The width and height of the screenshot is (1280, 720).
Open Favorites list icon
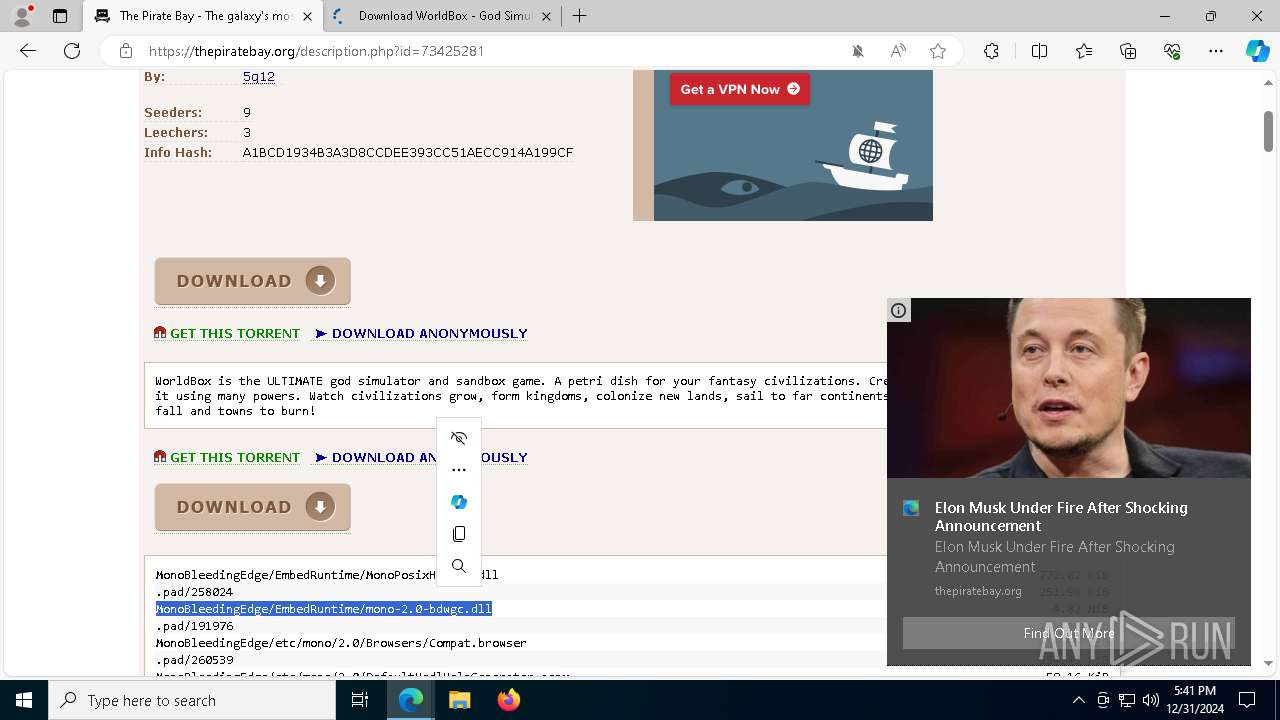tap(1084, 51)
